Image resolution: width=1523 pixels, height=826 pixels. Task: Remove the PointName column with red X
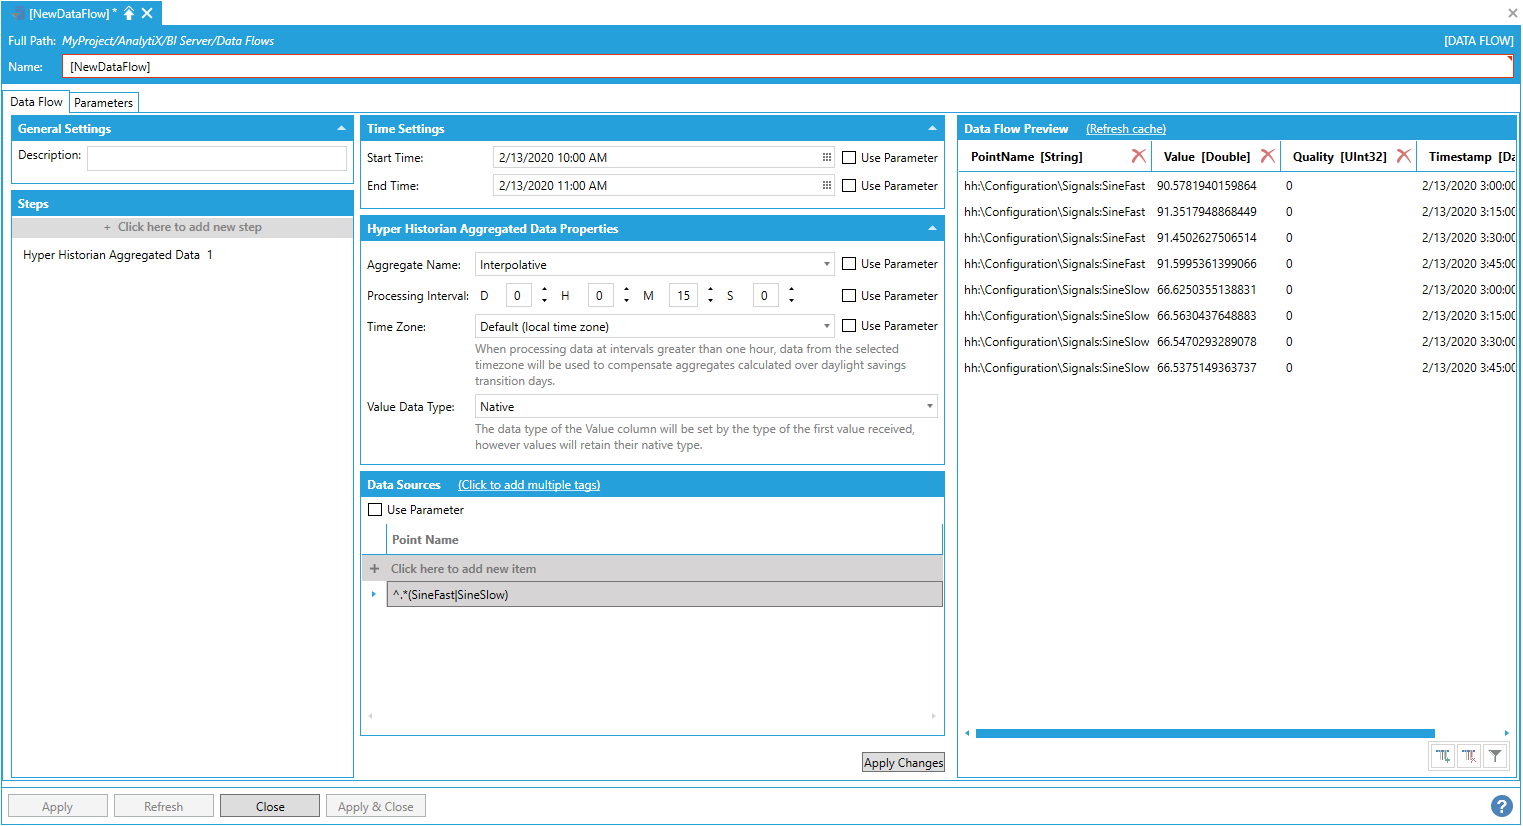1138,156
